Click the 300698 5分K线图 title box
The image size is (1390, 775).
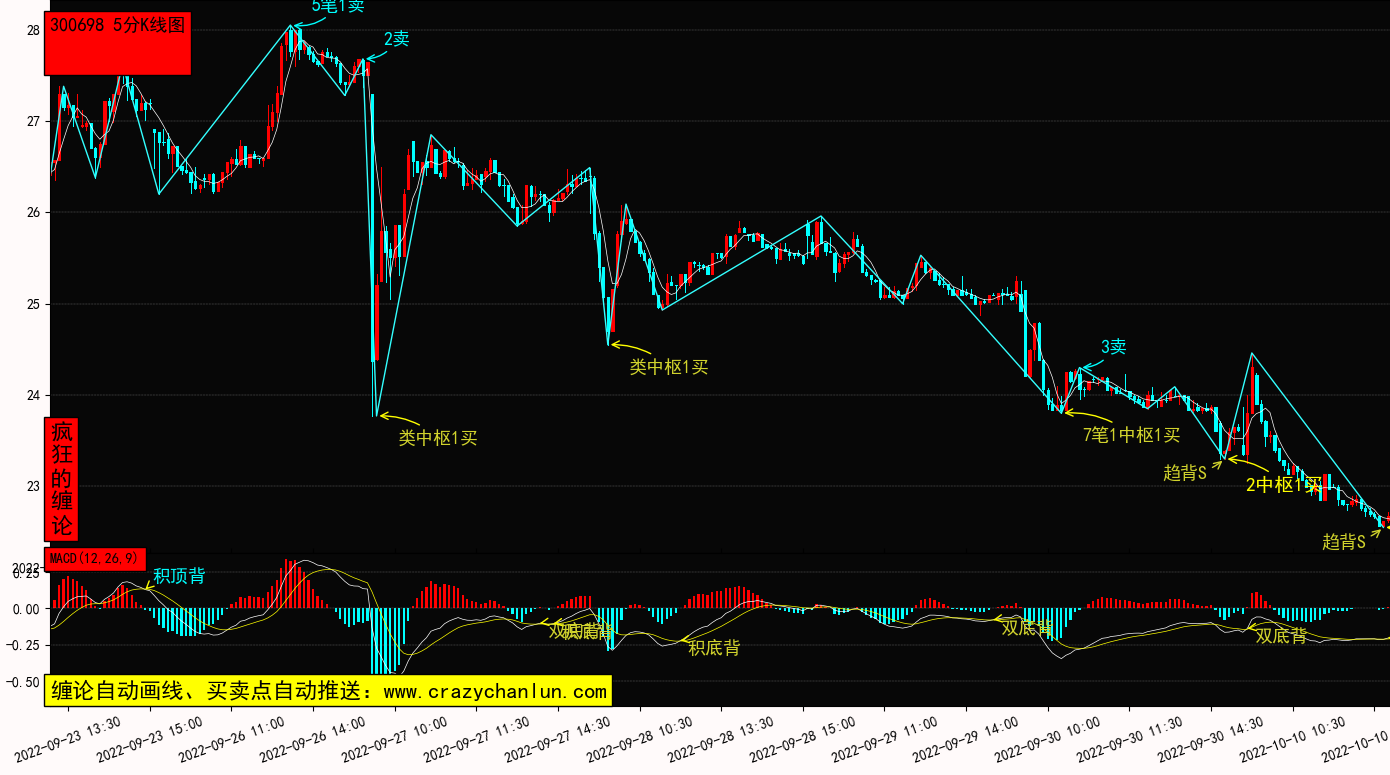(x=118, y=43)
